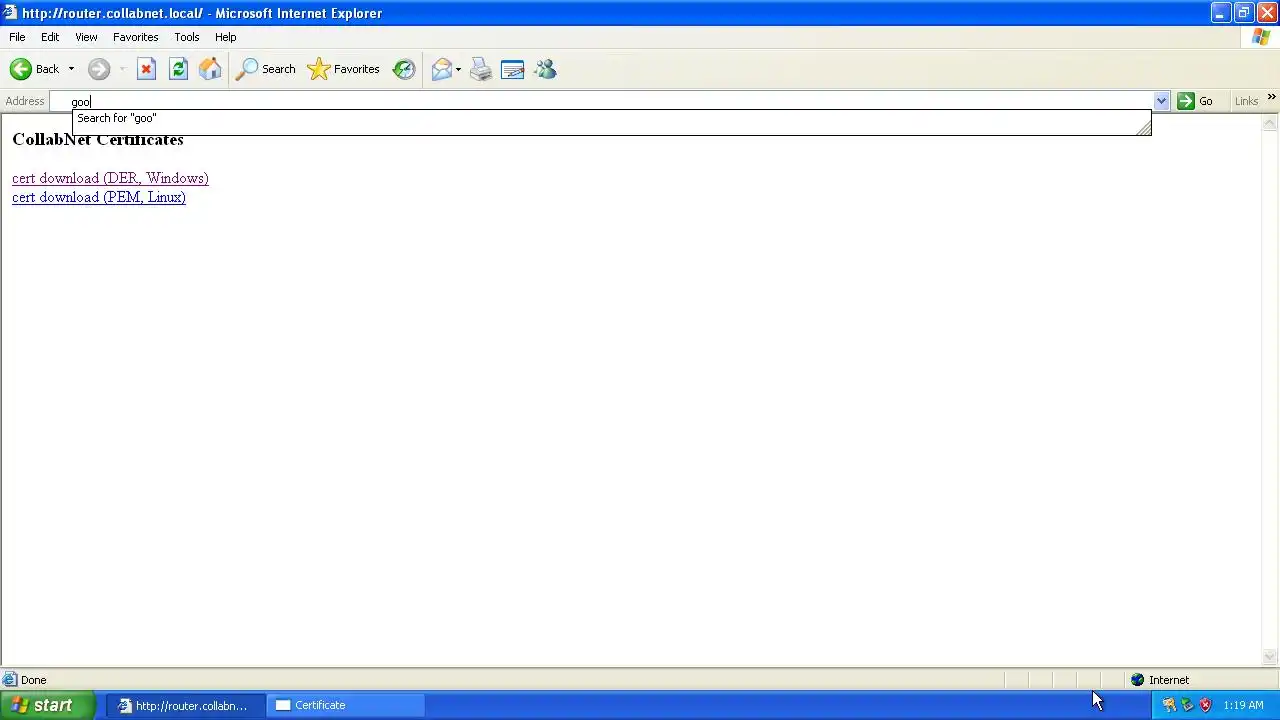Viewport: 1280px width, 720px height.
Task: Switch to the Certificate taskbar window
Action: click(345, 705)
